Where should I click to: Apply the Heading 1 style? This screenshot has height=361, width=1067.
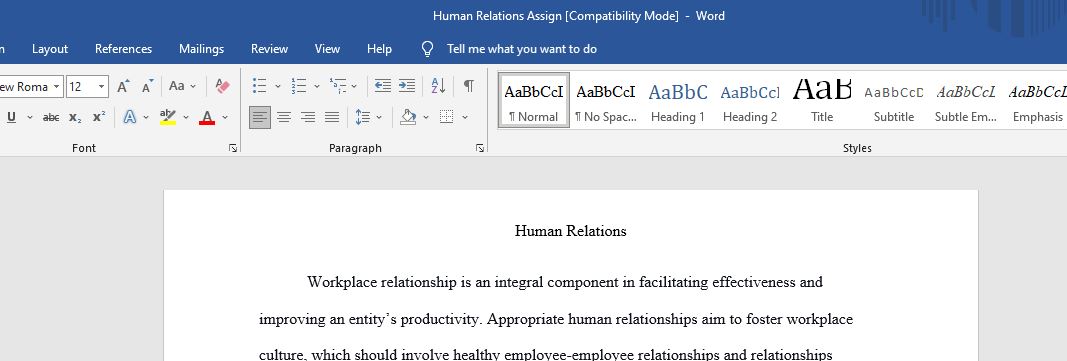(x=678, y=101)
